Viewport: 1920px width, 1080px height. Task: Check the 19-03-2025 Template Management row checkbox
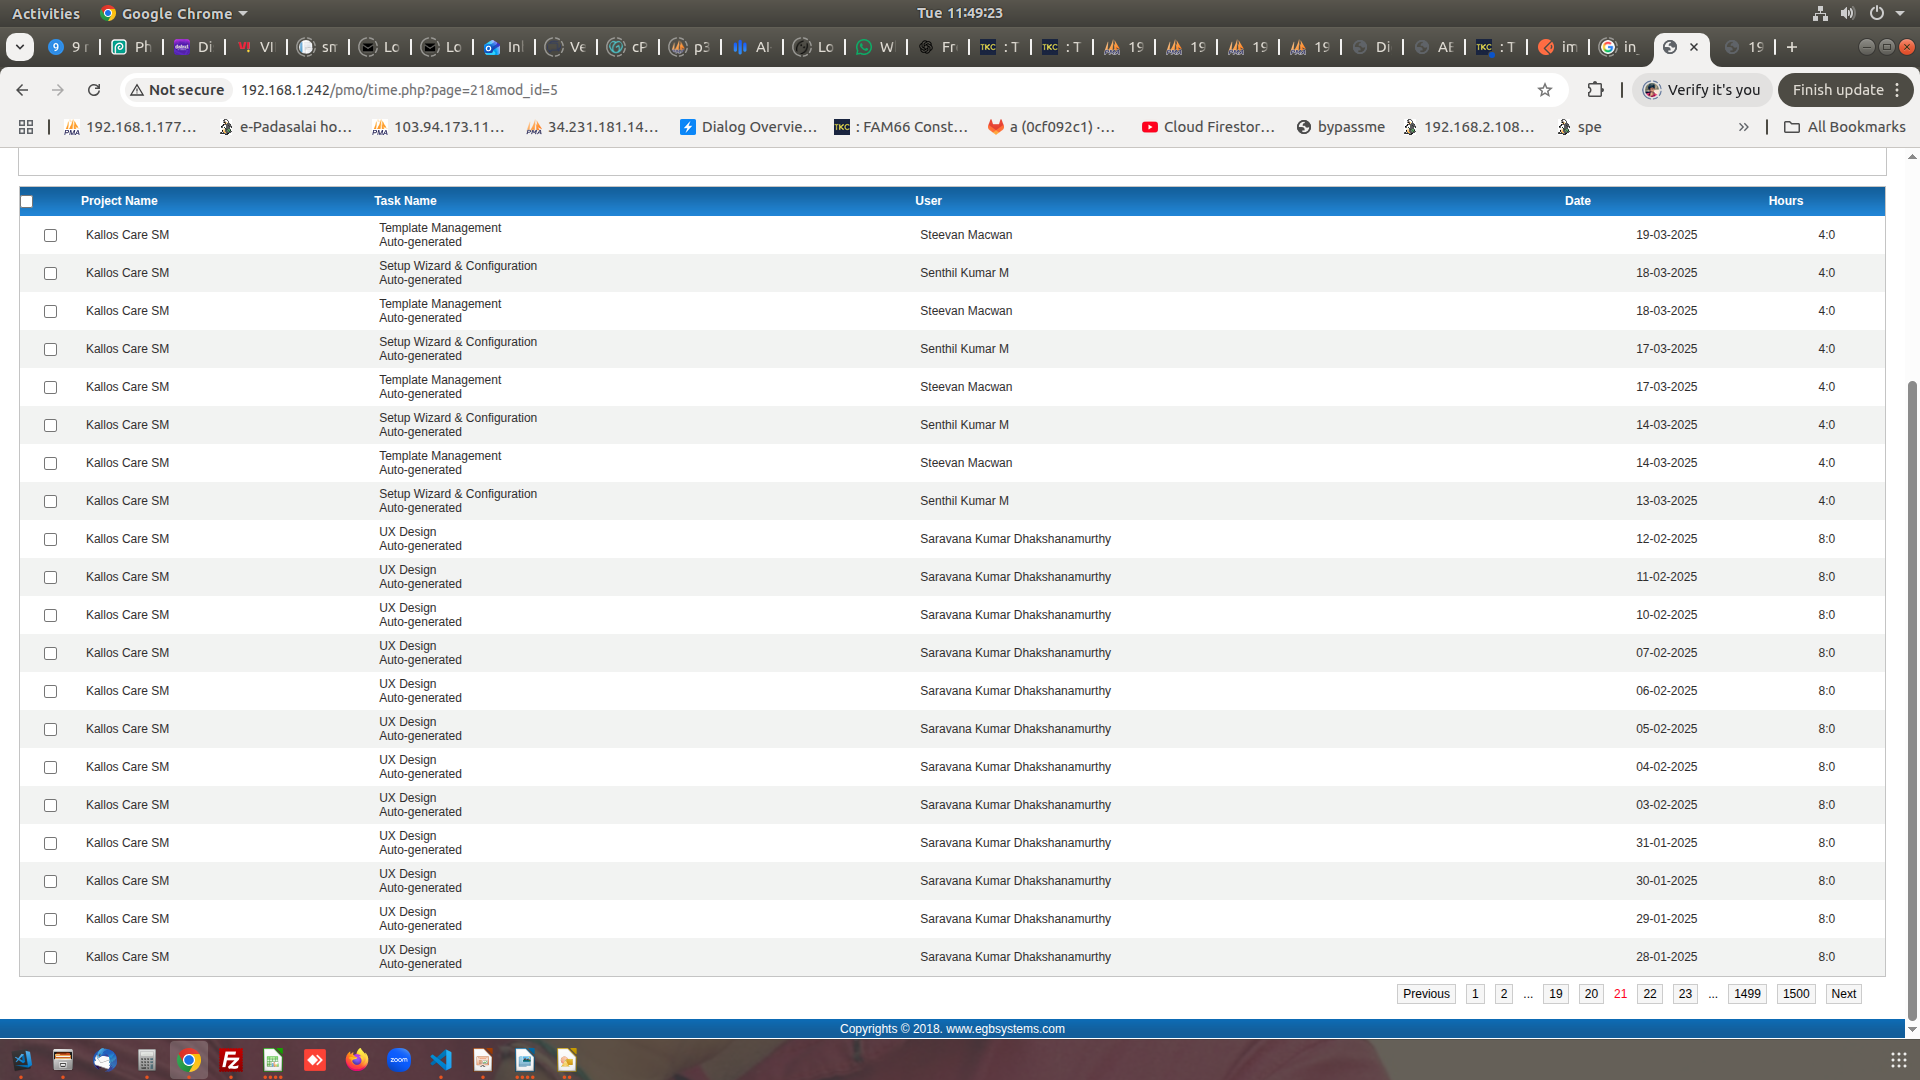[50, 235]
